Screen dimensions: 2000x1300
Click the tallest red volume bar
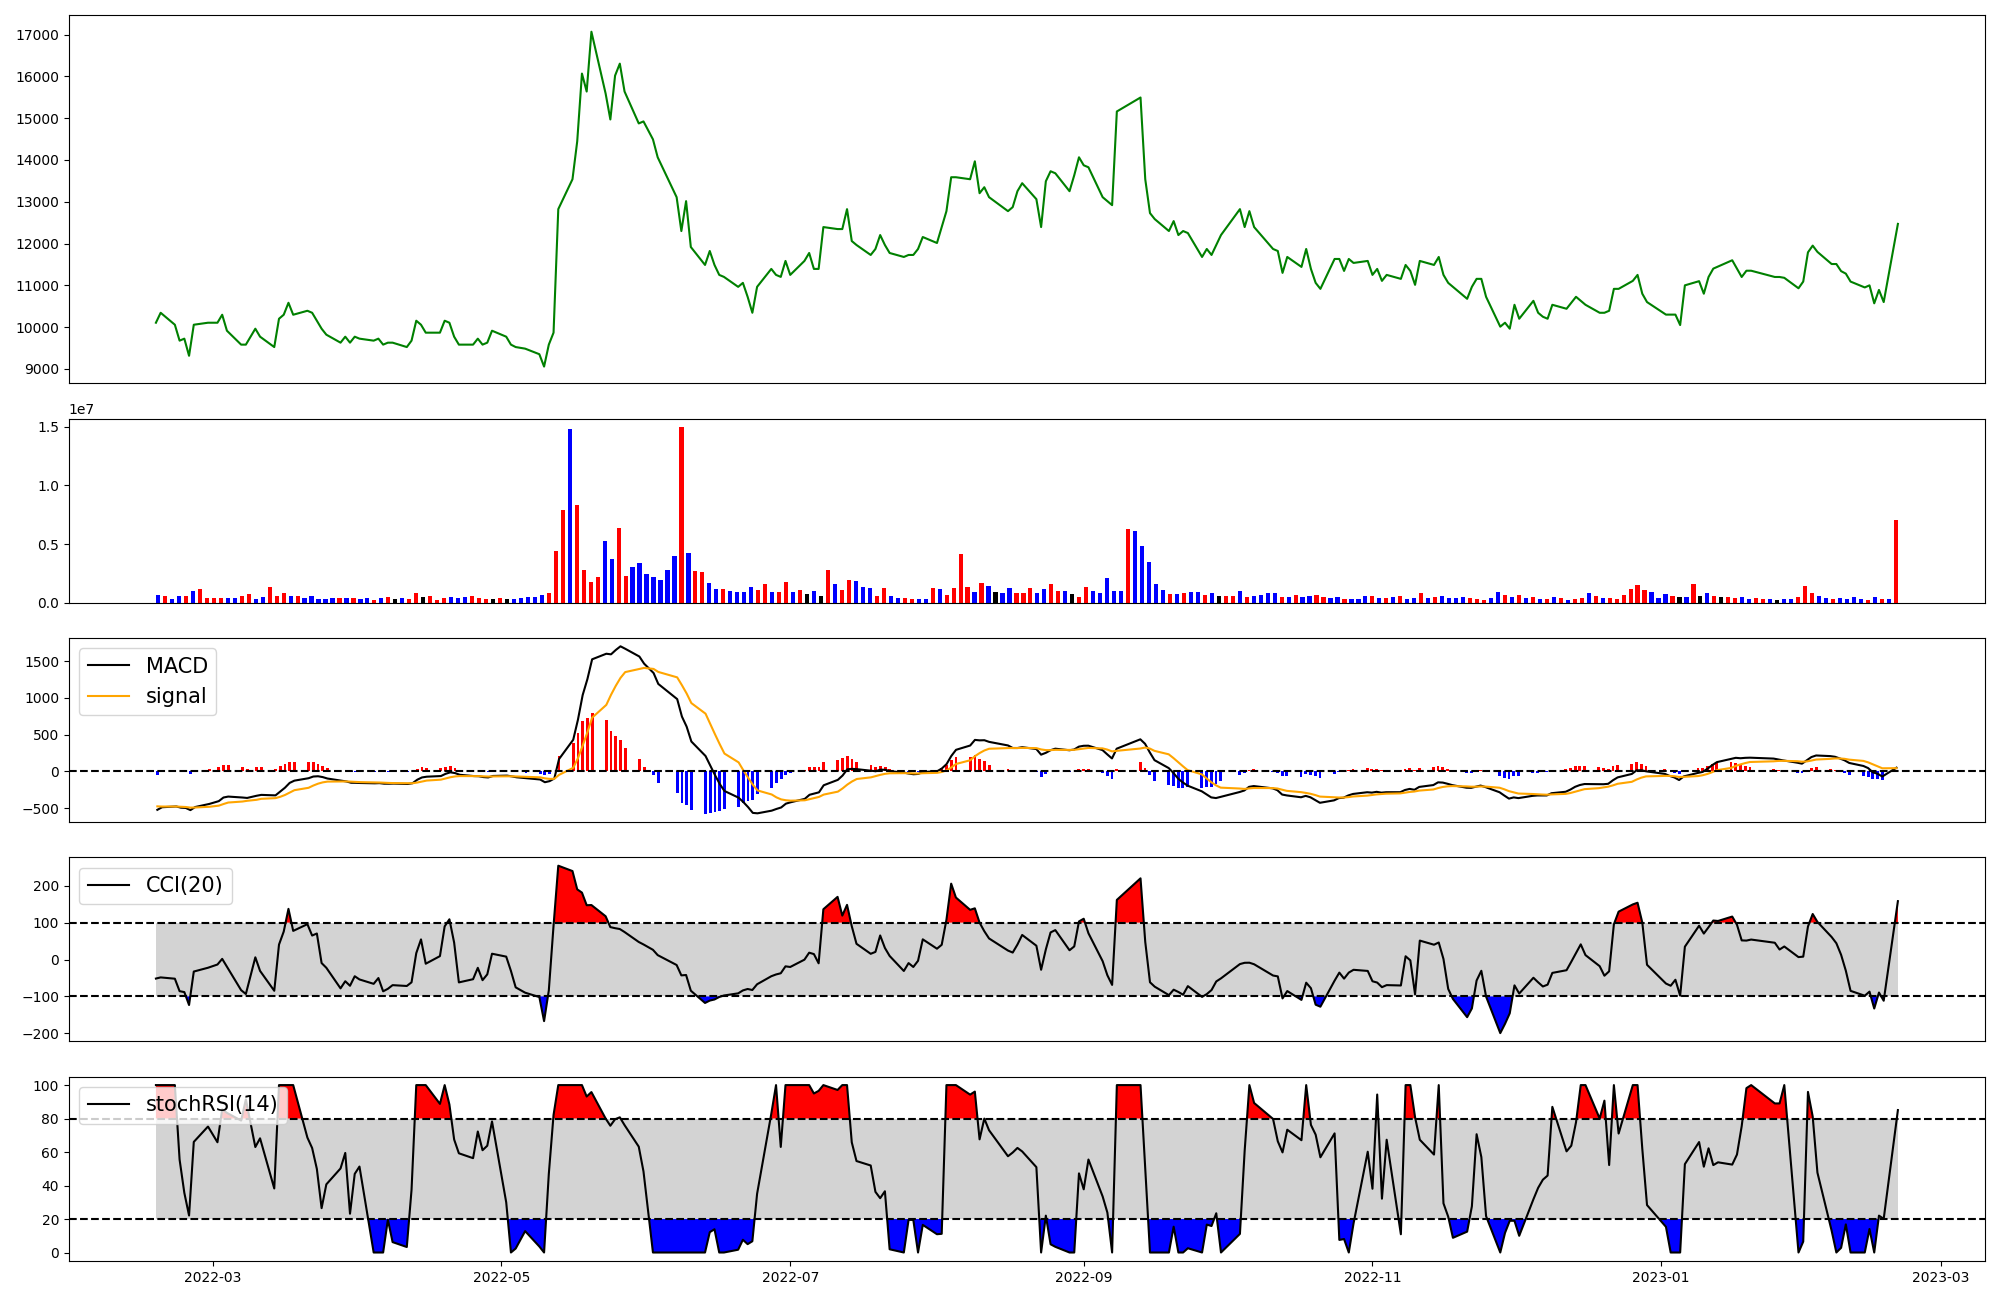681,515
